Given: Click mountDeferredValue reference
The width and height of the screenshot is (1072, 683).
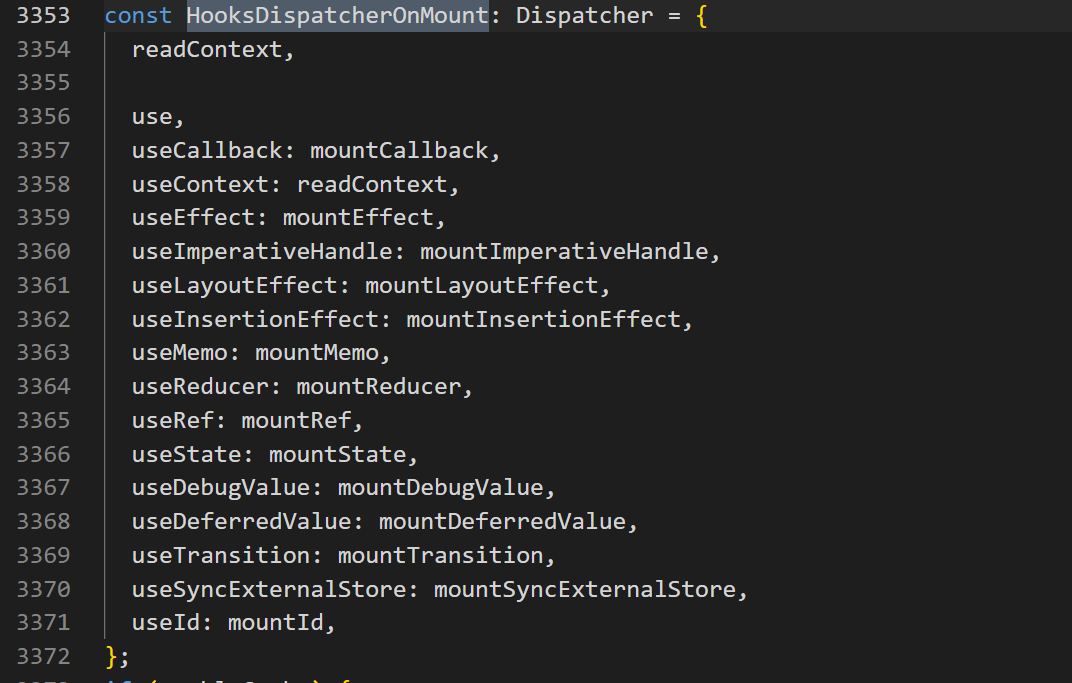Looking at the screenshot, I should pos(502,522).
